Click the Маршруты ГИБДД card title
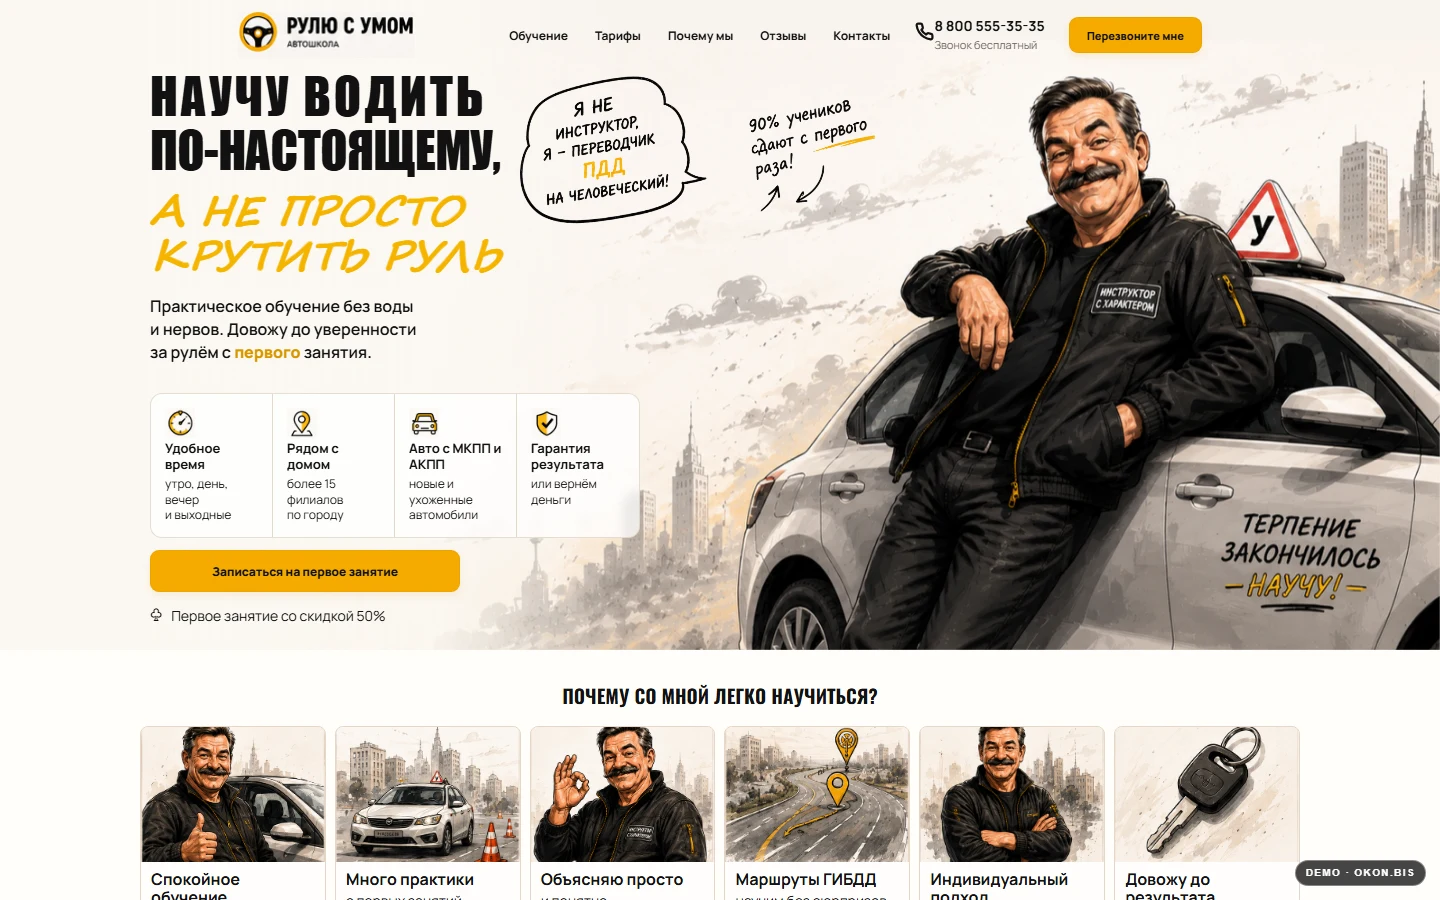Image resolution: width=1440 pixels, height=900 pixels. pos(806,879)
